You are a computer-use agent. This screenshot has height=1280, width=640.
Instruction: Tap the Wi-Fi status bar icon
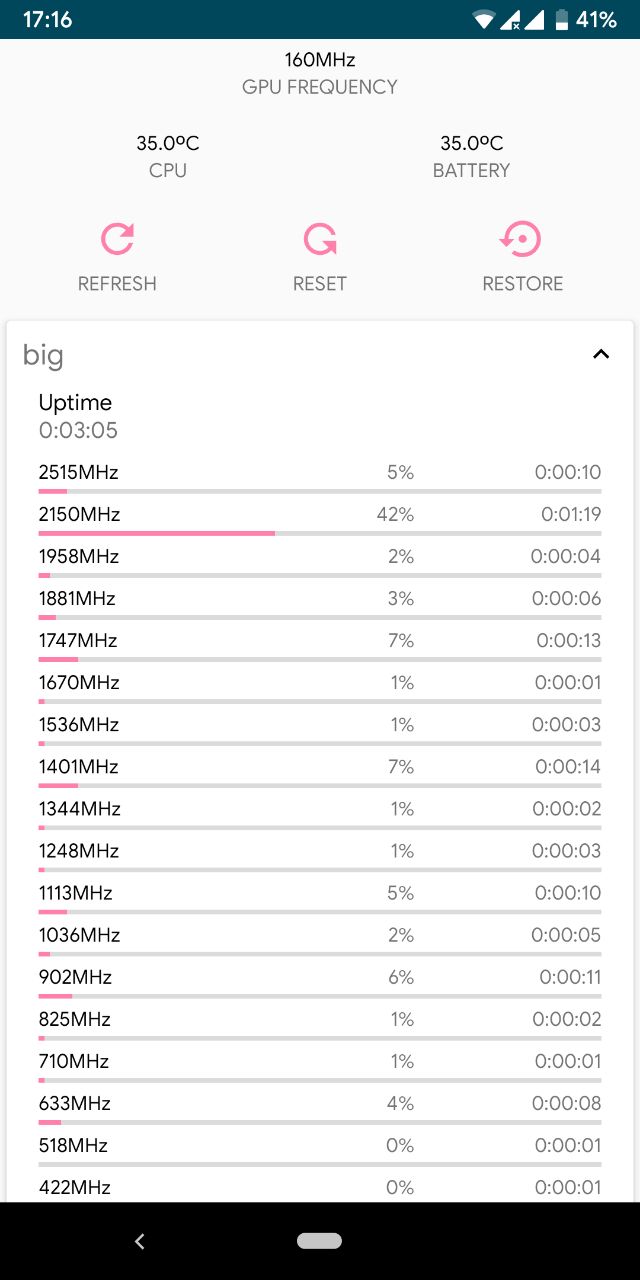(485, 19)
